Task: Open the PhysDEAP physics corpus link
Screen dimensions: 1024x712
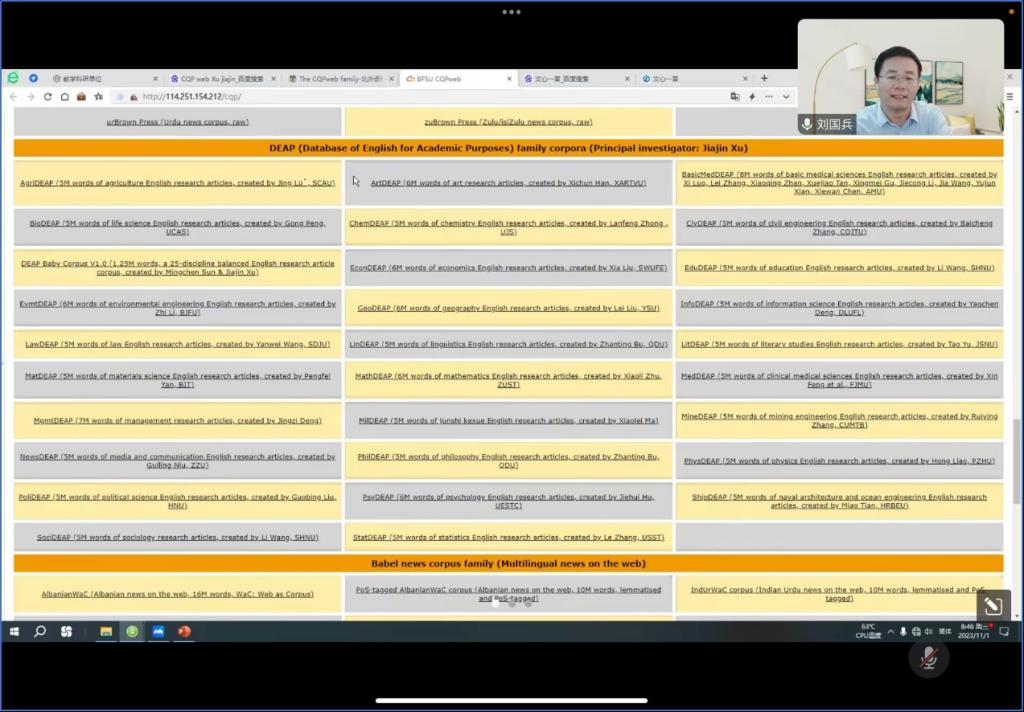Action: coord(839,461)
